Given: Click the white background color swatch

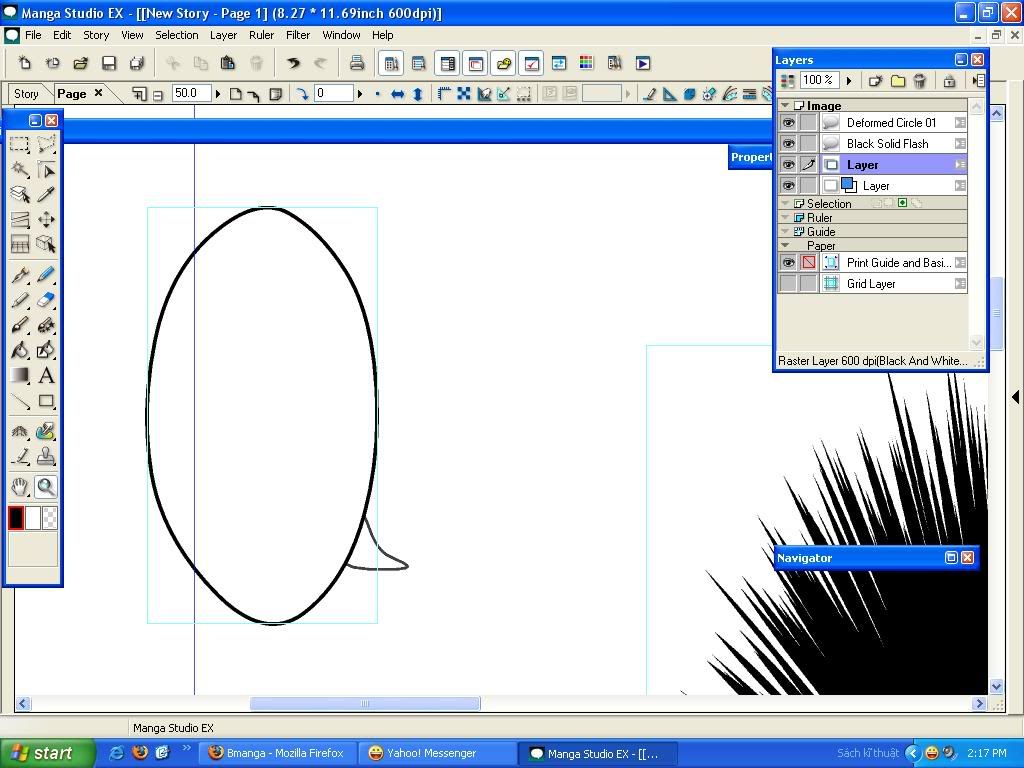Looking at the screenshot, I should [33, 518].
